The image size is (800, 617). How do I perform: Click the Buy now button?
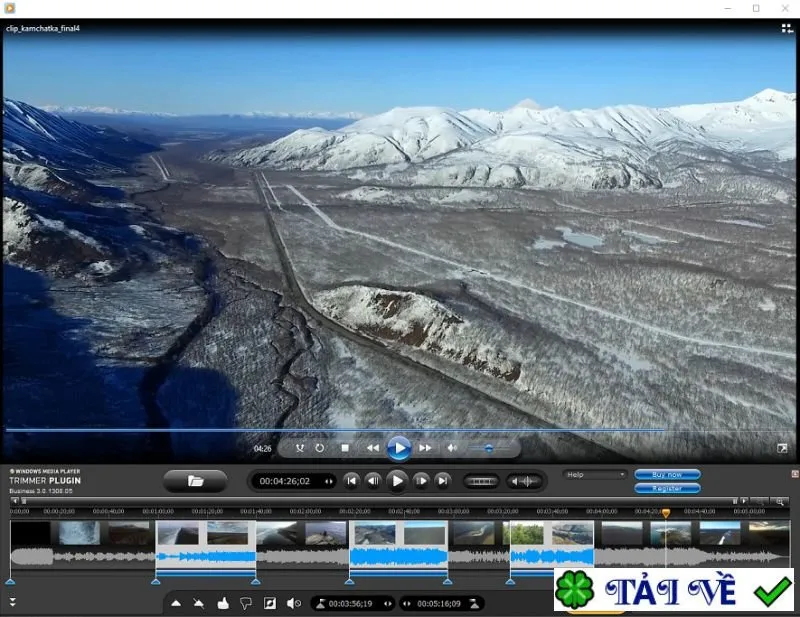pyautogui.click(x=667, y=475)
